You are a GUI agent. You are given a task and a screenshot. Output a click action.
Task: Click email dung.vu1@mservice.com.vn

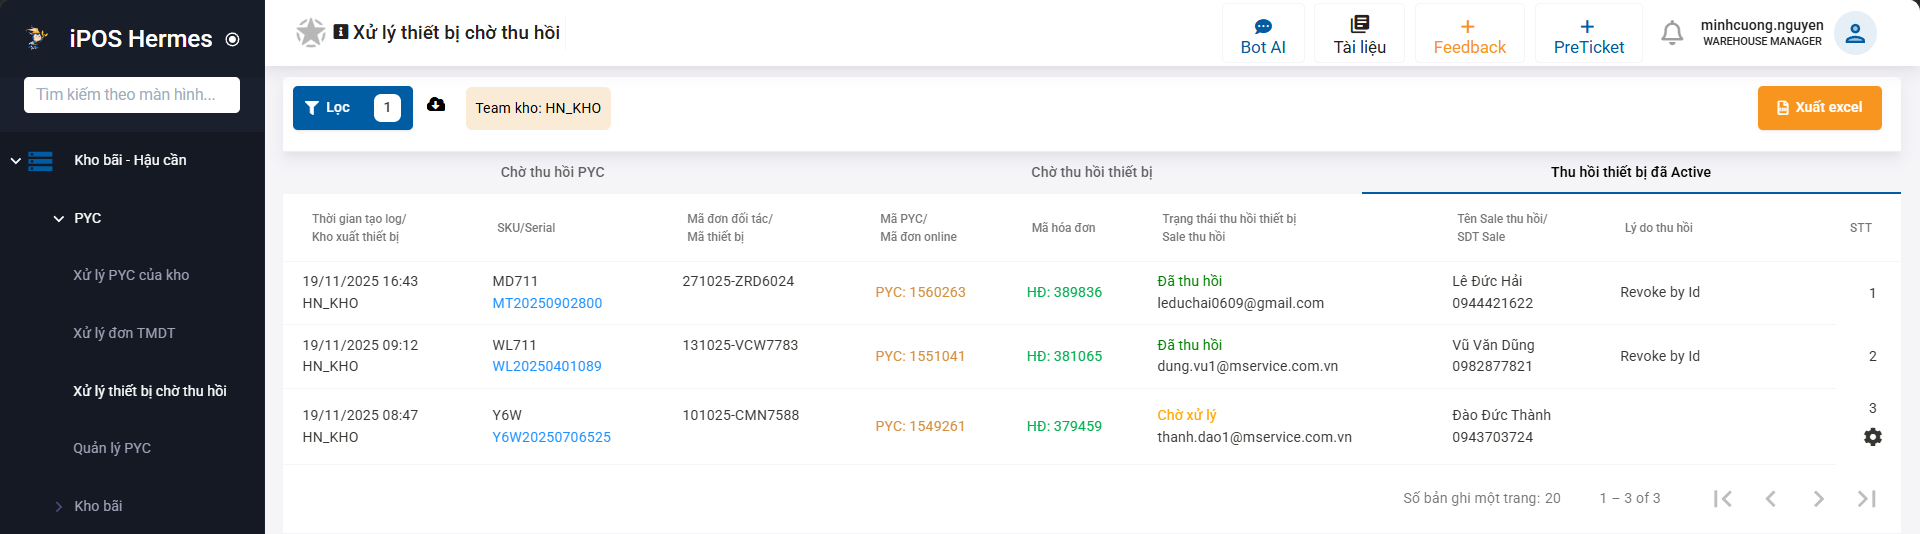tap(1247, 366)
